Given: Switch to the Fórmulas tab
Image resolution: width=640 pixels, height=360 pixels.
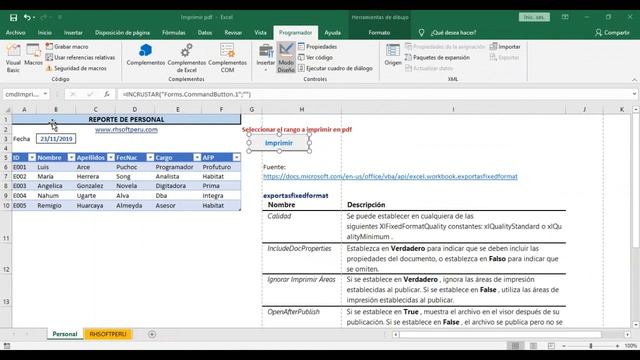Looking at the screenshot, I should point(173,32).
